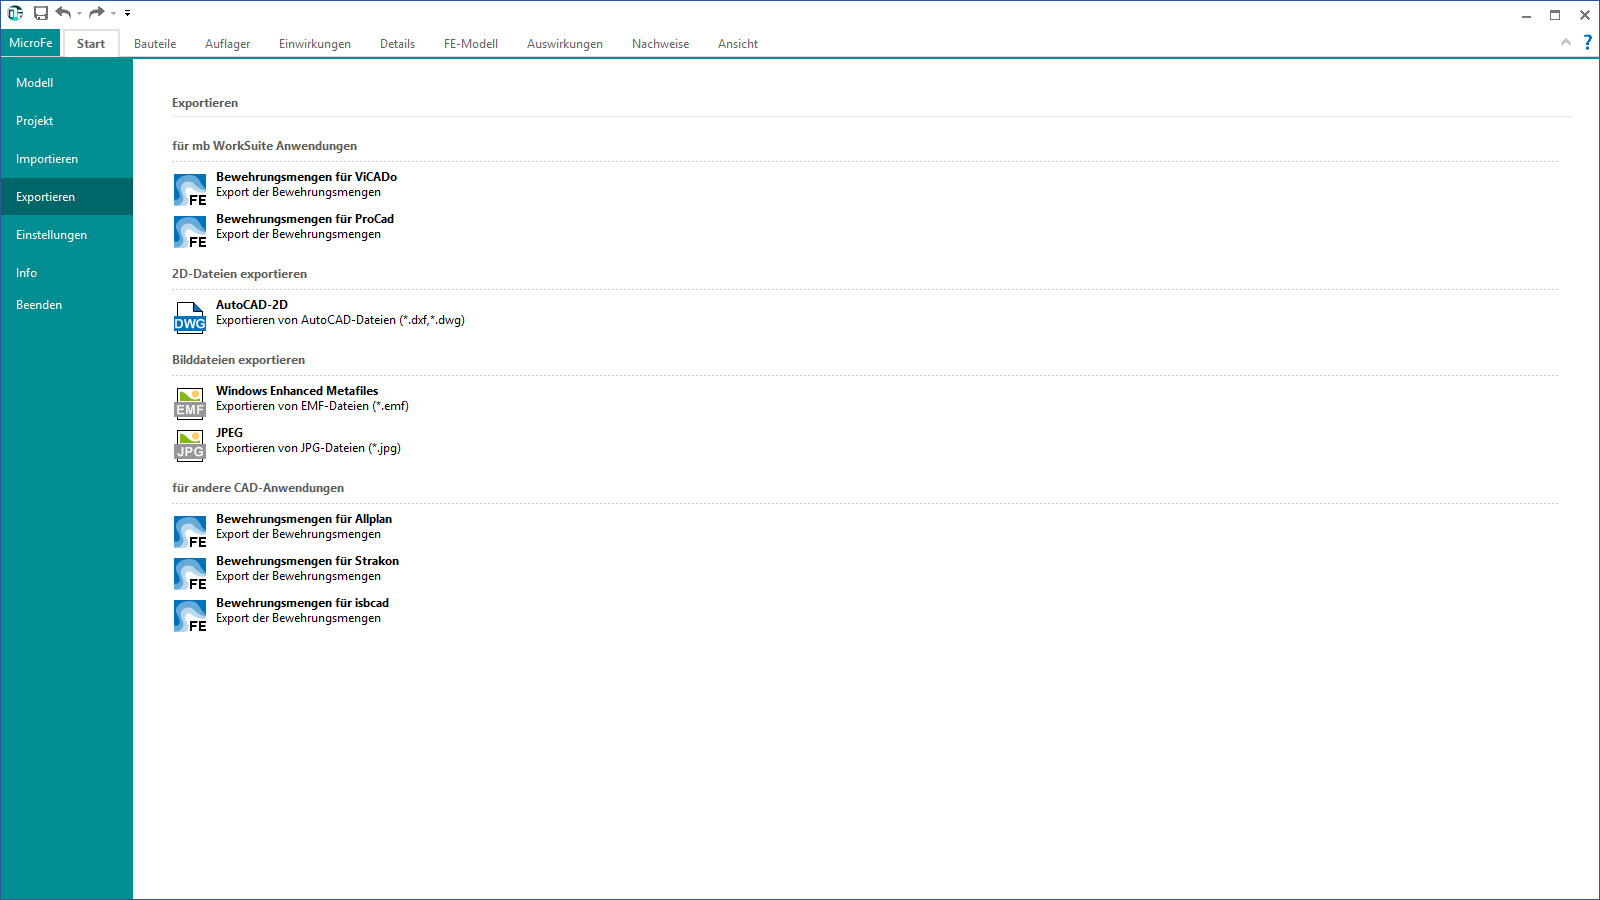Open Info in the sidebar
Viewport: 1600px width, 900px height.
click(x=67, y=273)
